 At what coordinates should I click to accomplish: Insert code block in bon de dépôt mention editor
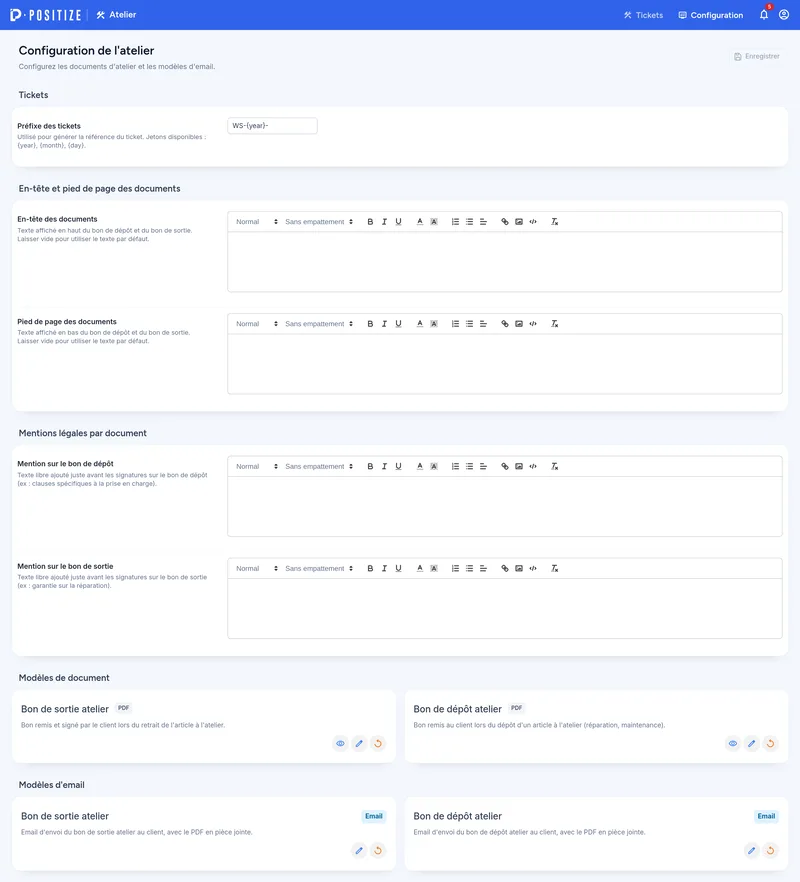pyautogui.click(x=533, y=466)
